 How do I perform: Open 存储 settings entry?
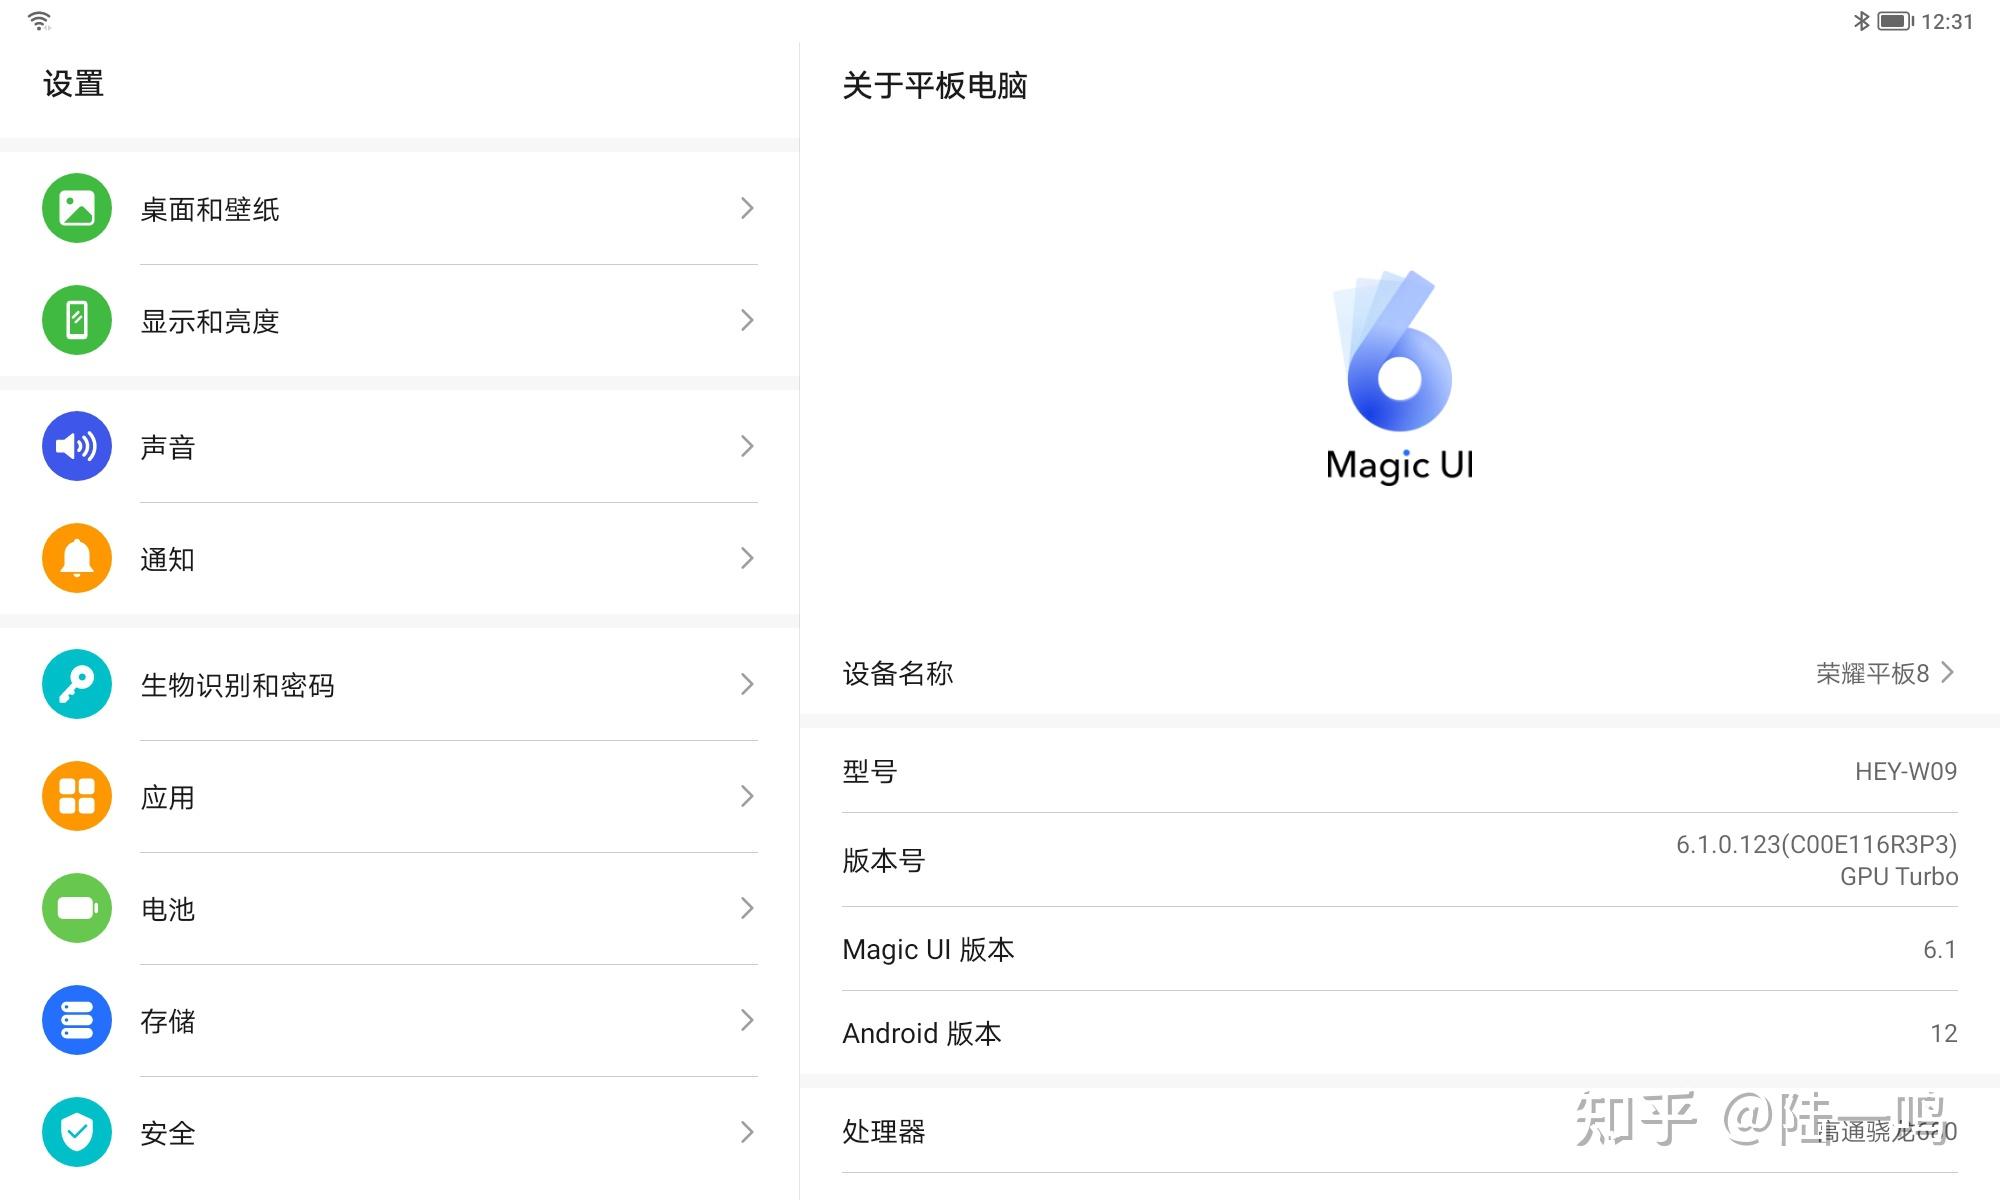[400, 1020]
